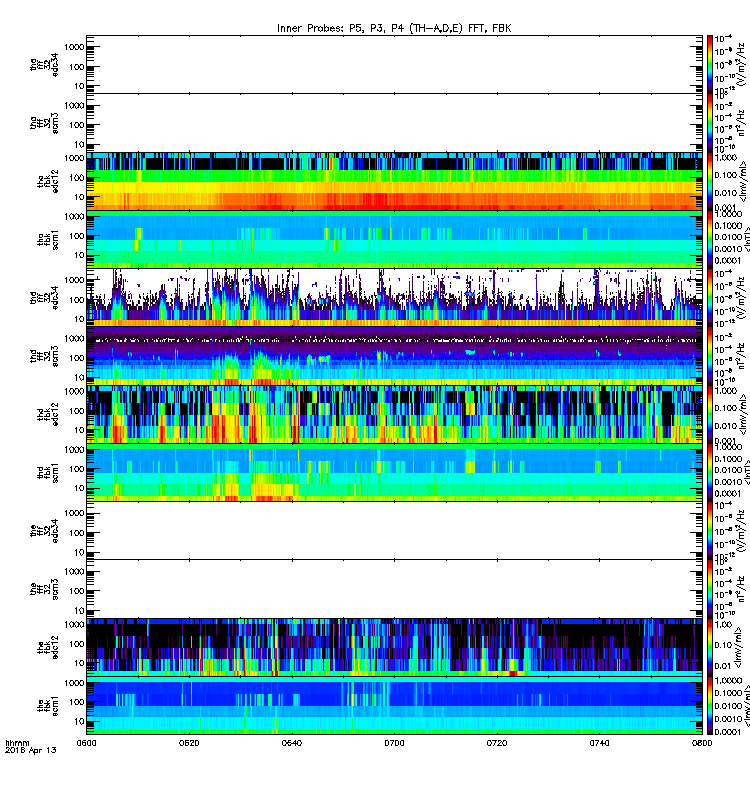The width and height of the screenshot is (750, 800).
Task: Select the 0720 time axis label
Action: (496, 742)
